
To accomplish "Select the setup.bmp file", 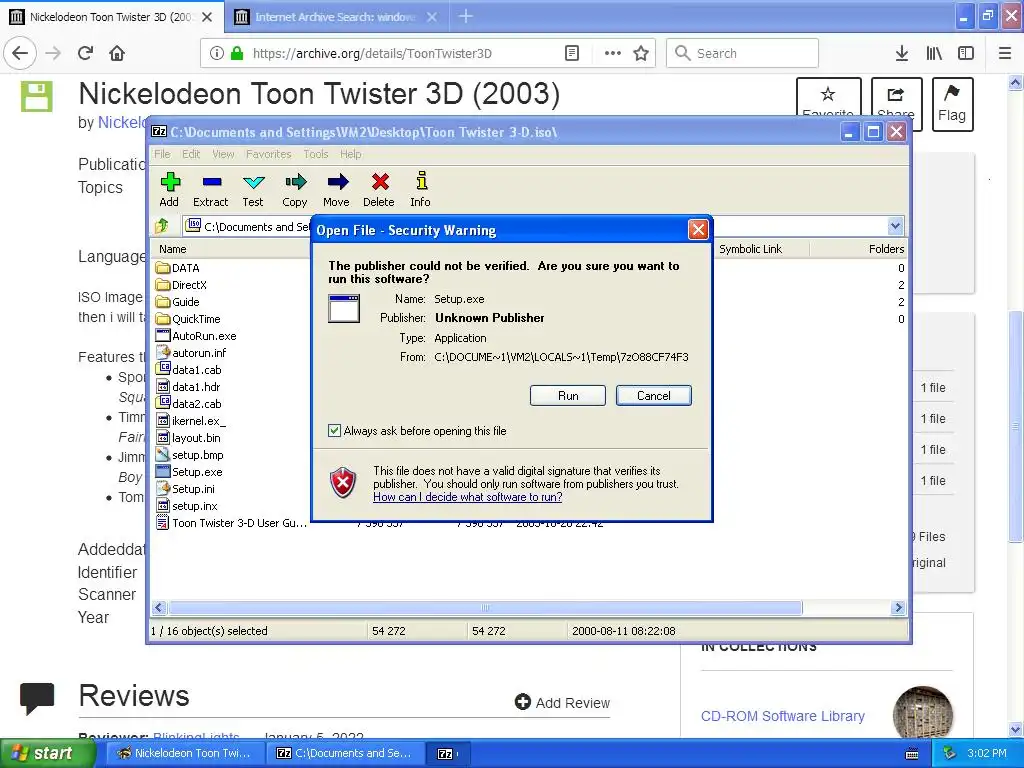I will (x=189, y=455).
